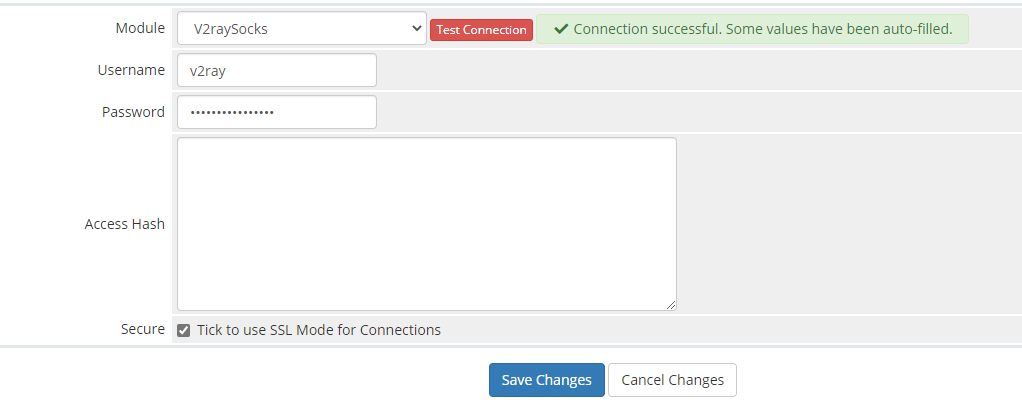Click the Username field label

(x=131, y=70)
